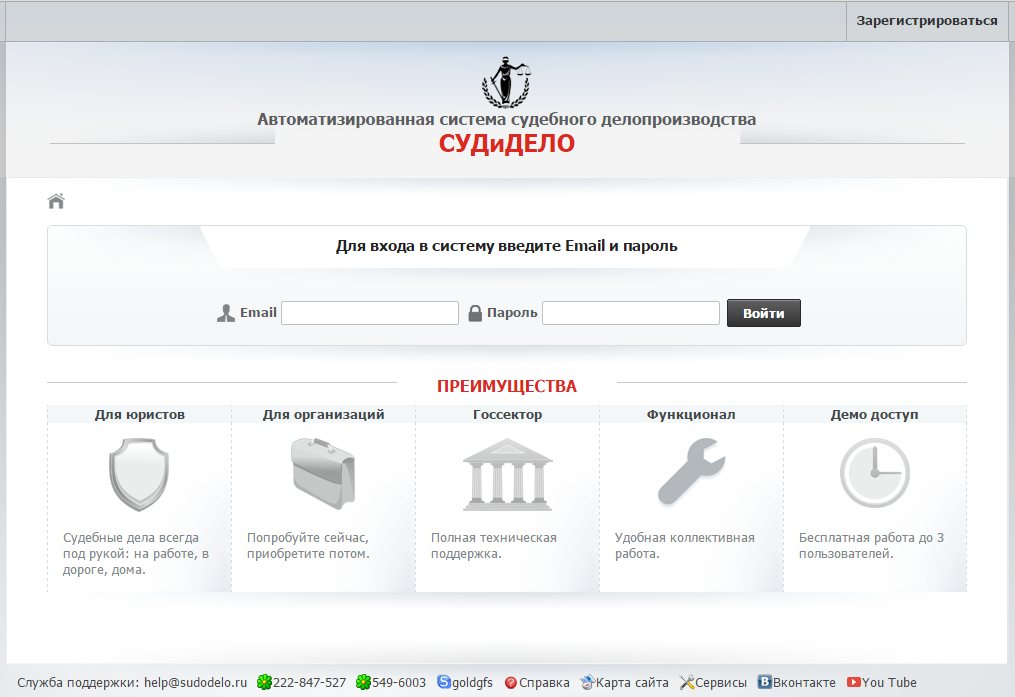The height and width of the screenshot is (697, 1015).
Task: Focus the Email input field
Action: (370, 313)
